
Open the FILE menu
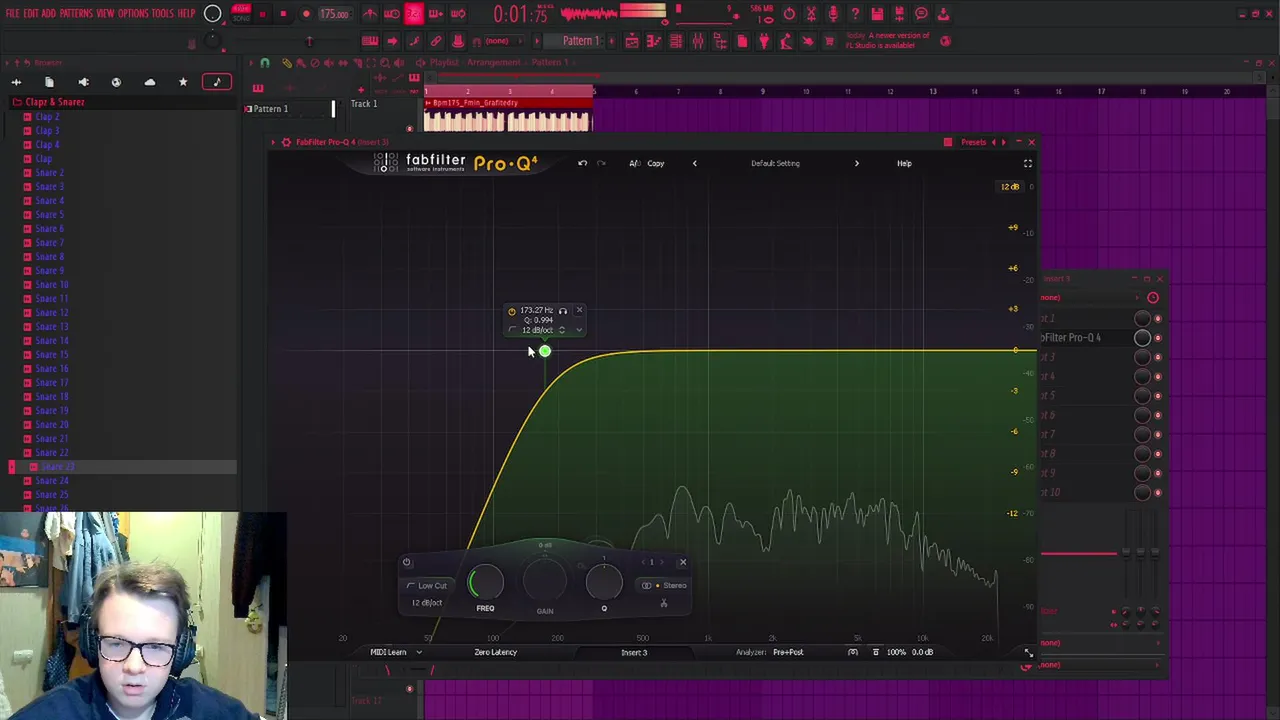[13, 14]
